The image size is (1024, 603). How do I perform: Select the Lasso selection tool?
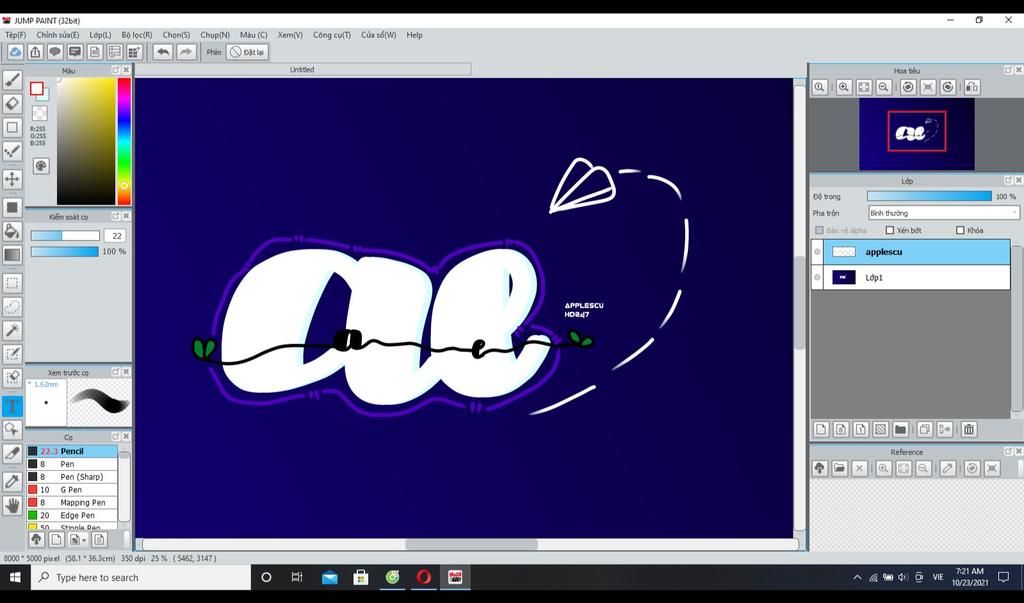[x=12, y=306]
